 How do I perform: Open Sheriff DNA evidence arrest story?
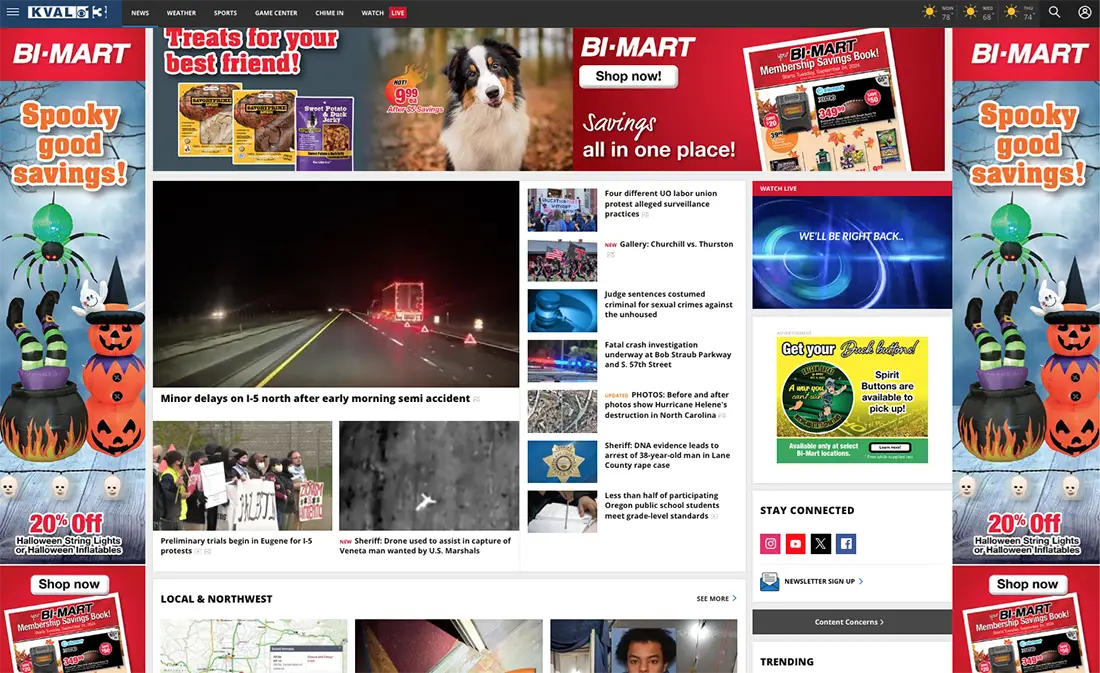tap(667, 455)
